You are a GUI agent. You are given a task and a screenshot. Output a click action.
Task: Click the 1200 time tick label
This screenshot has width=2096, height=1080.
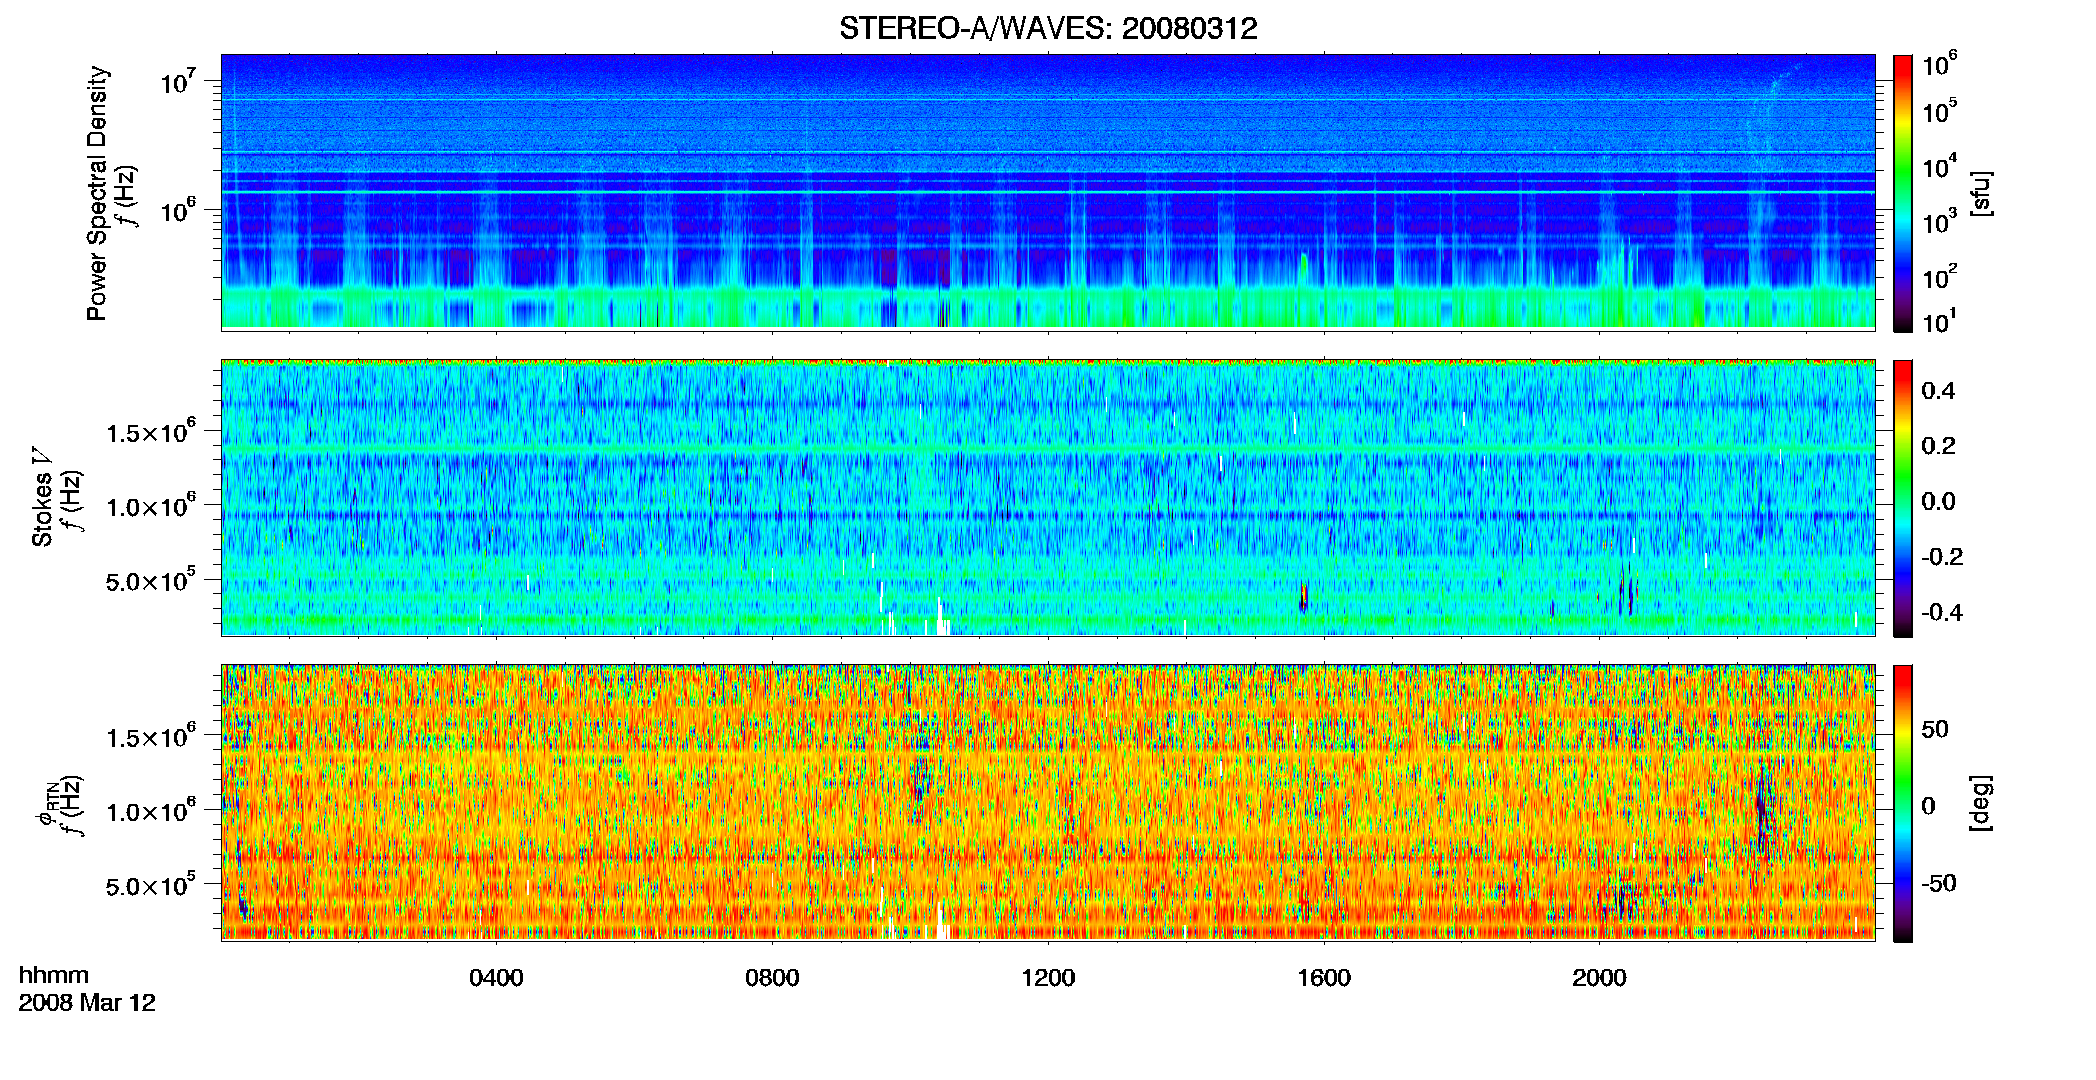[x=1048, y=977]
